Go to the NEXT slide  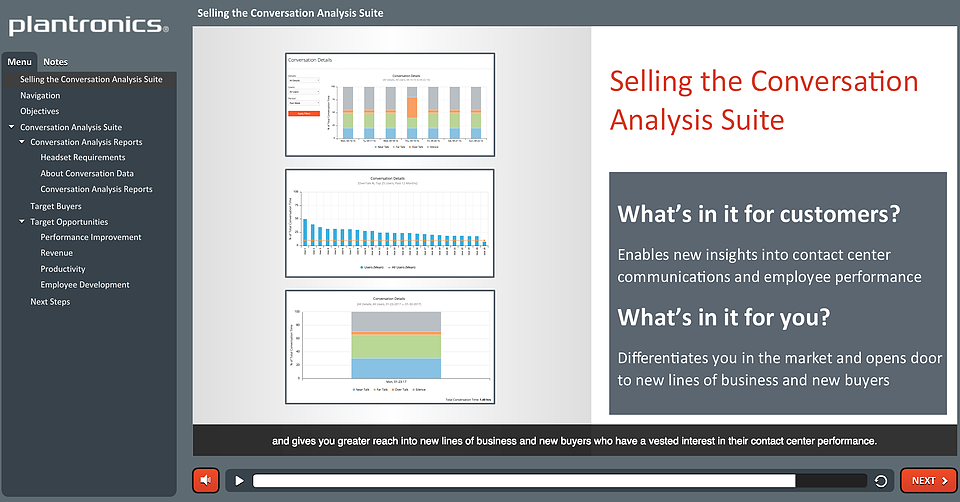(x=929, y=481)
